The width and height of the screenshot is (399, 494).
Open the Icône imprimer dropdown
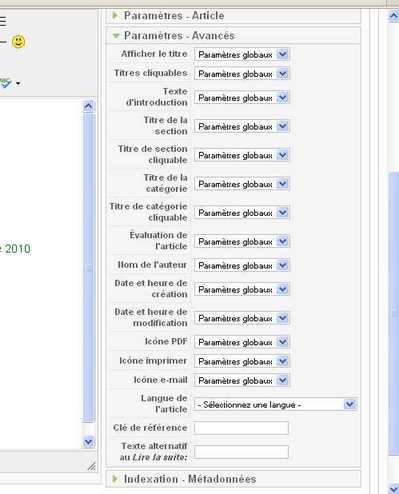(242, 361)
